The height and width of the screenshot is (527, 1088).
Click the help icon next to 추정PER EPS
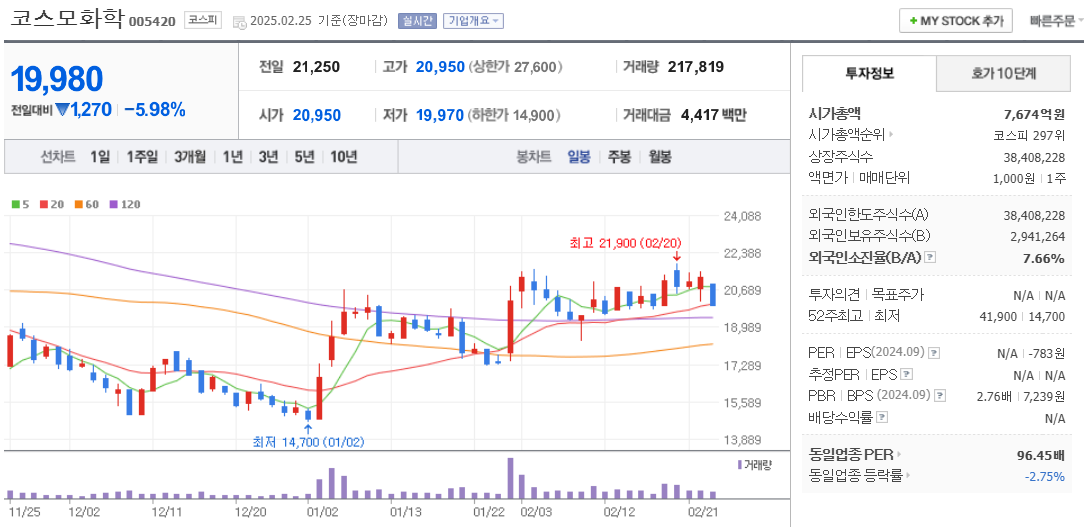tap(906, 374)
